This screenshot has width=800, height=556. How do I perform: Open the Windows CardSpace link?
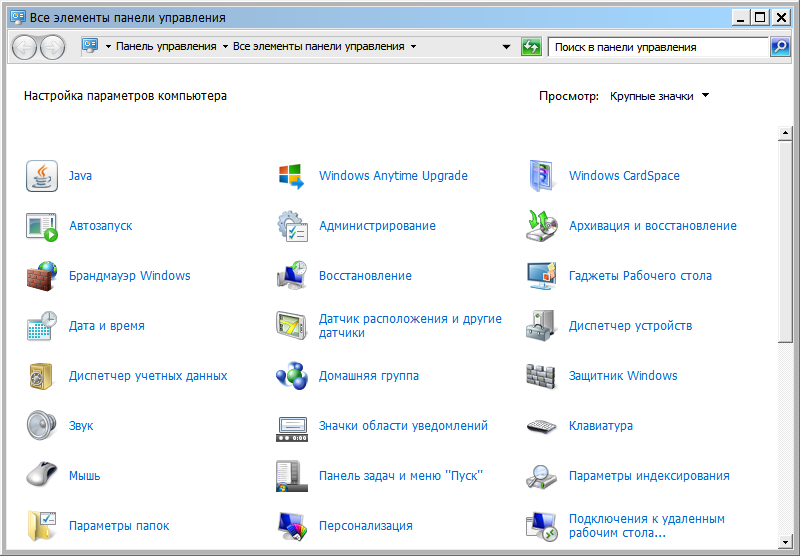(624, 176)
